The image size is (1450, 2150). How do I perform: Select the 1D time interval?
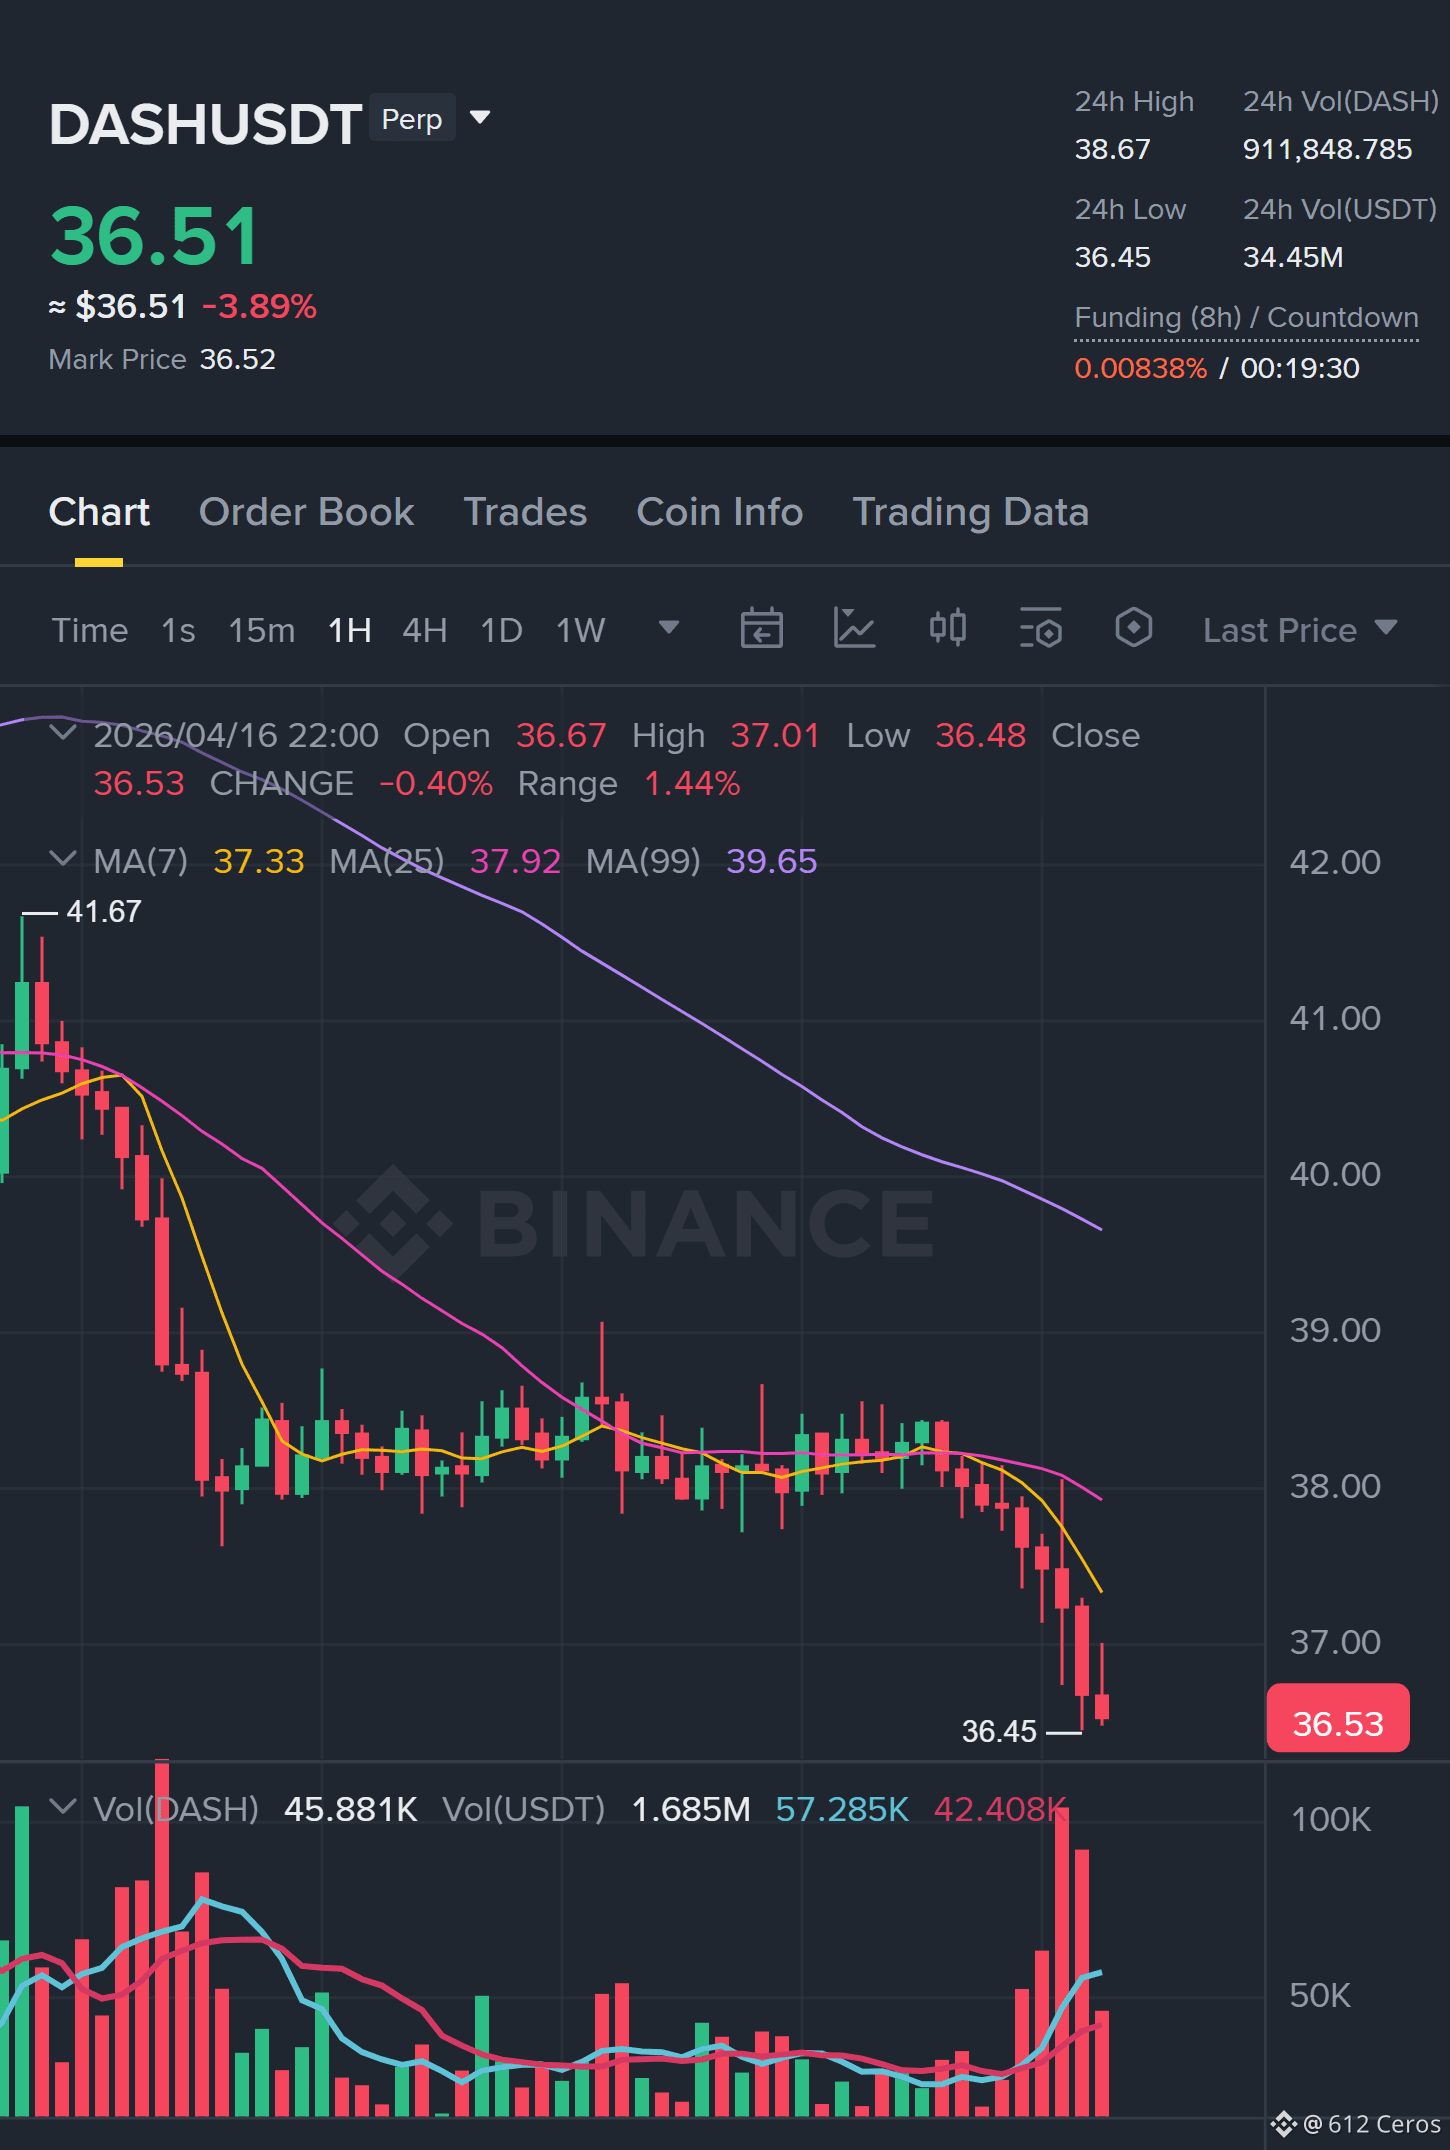coord(502,630)
